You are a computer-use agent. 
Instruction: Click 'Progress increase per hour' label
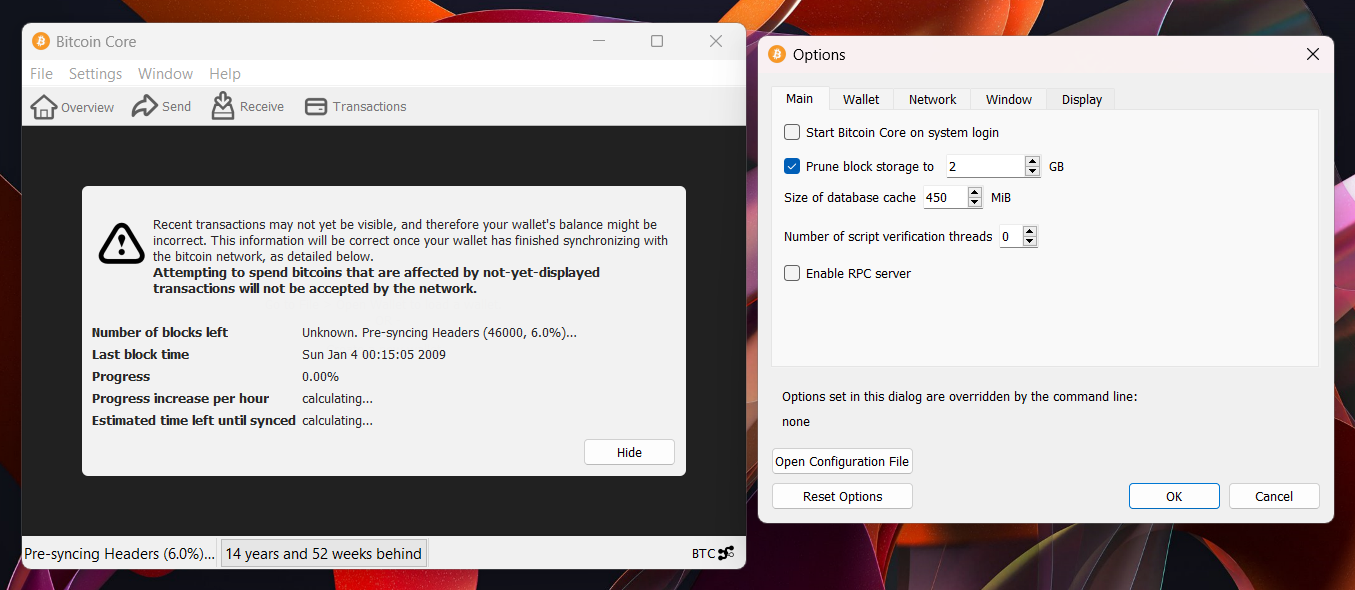click(180, 398)
